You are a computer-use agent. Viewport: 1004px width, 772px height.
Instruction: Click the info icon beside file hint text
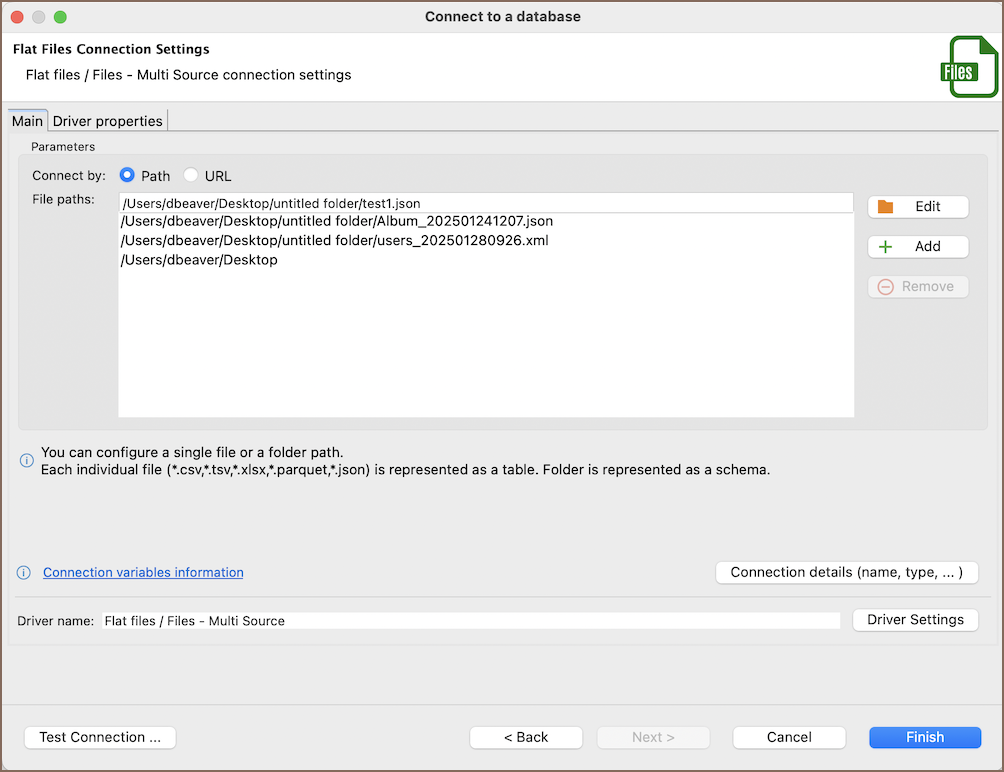tap(27, 460)
